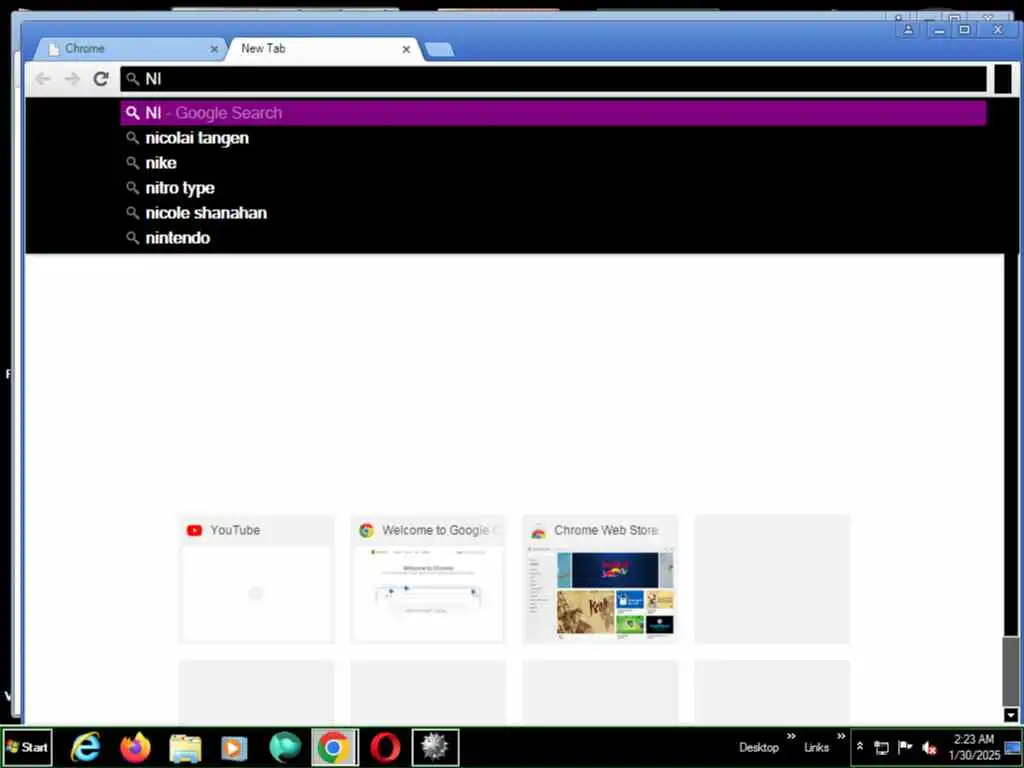The image size is (1024, 768).
Task: Open the Welcome to Google Chrome tile
Action: click(428, 579)
